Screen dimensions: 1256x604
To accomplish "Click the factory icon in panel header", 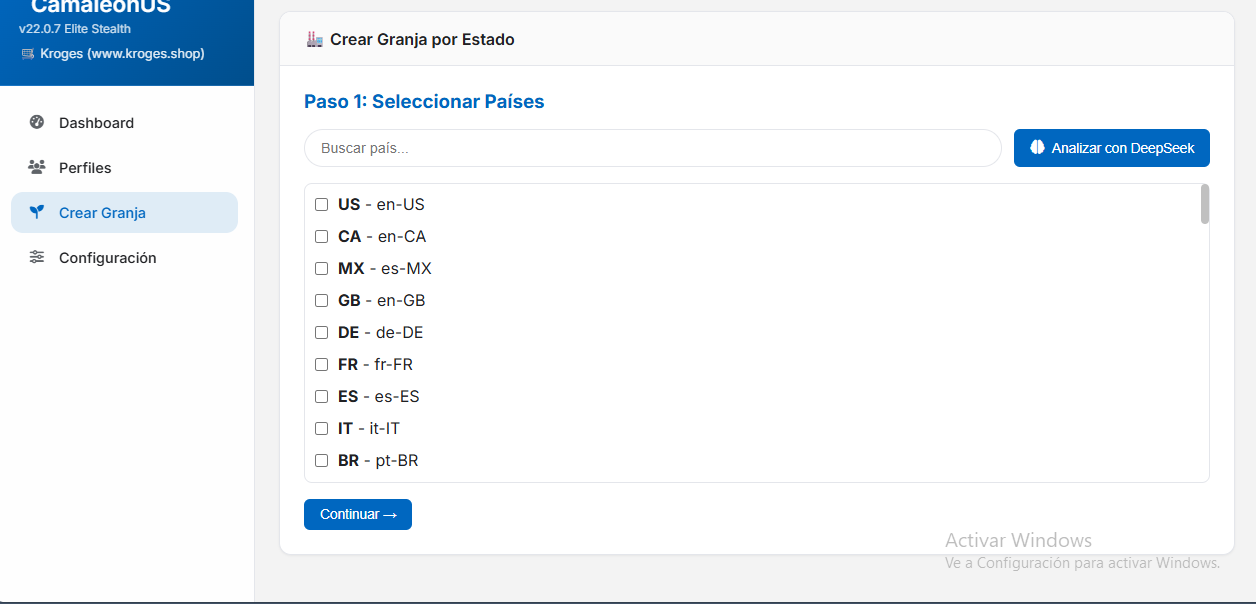I will 315,40.
